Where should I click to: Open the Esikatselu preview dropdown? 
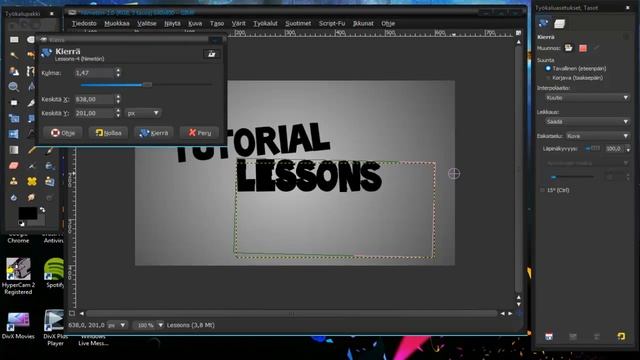click(x=598, y=136)
